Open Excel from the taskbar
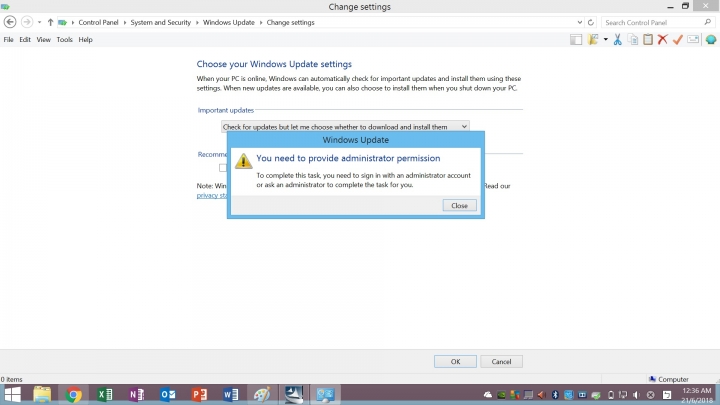The height and width of the screenshot is (405, 720). pyautogui.click(x=105, y=394)
